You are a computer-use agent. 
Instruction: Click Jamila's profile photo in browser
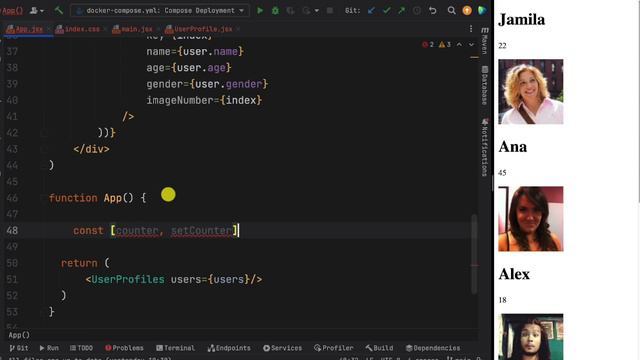[x=531, y=91]
